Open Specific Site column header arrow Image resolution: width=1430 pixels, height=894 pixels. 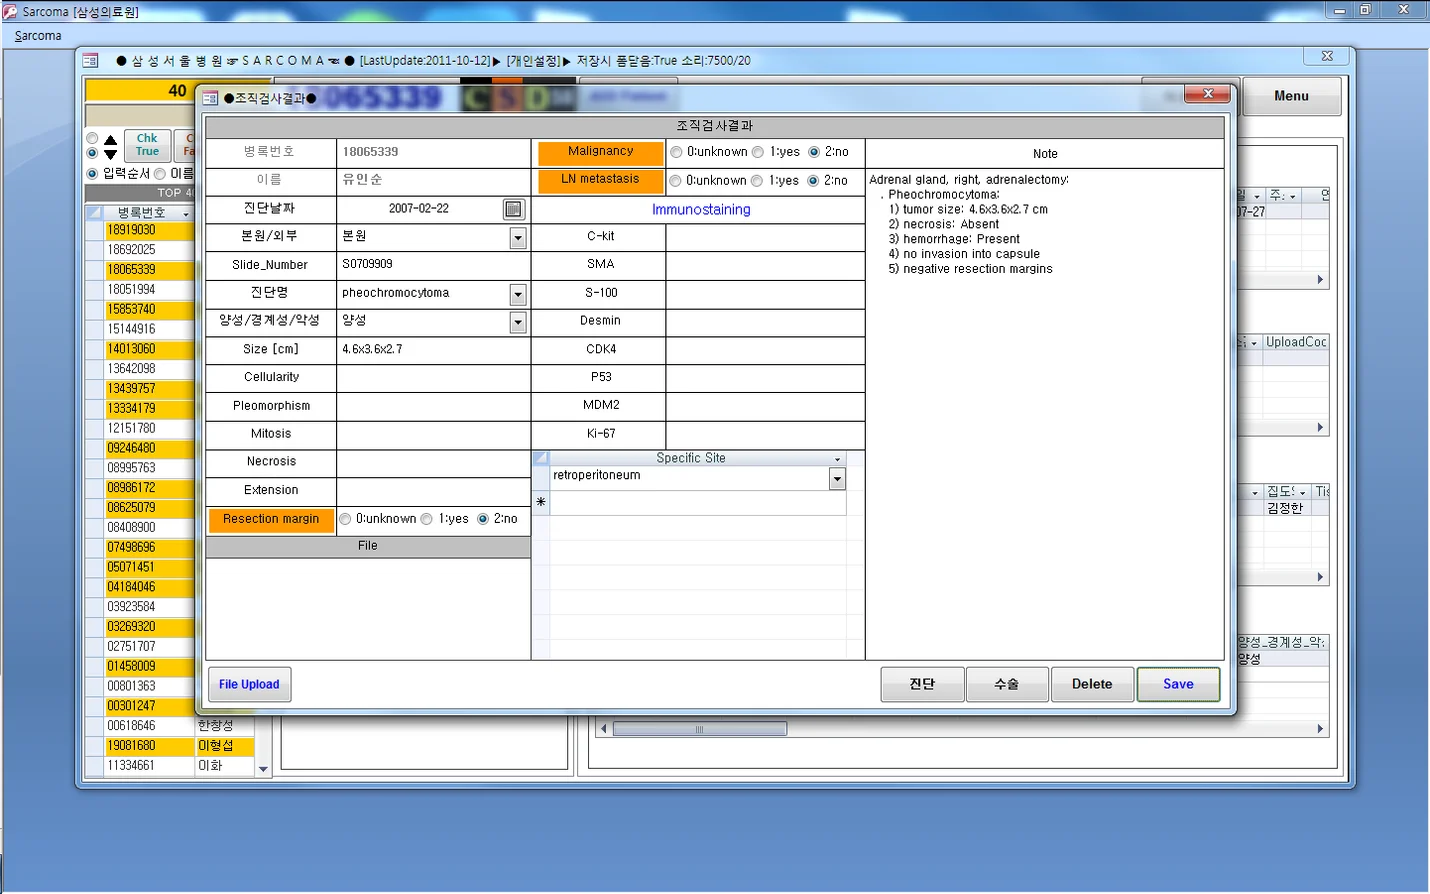(837, 459)
